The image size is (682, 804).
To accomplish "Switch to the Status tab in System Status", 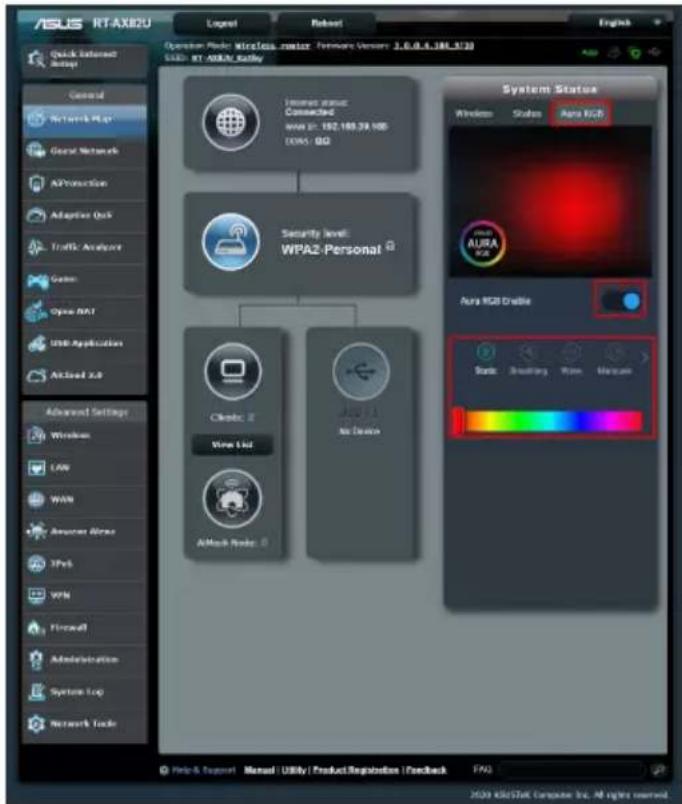I will pos(527,114).
